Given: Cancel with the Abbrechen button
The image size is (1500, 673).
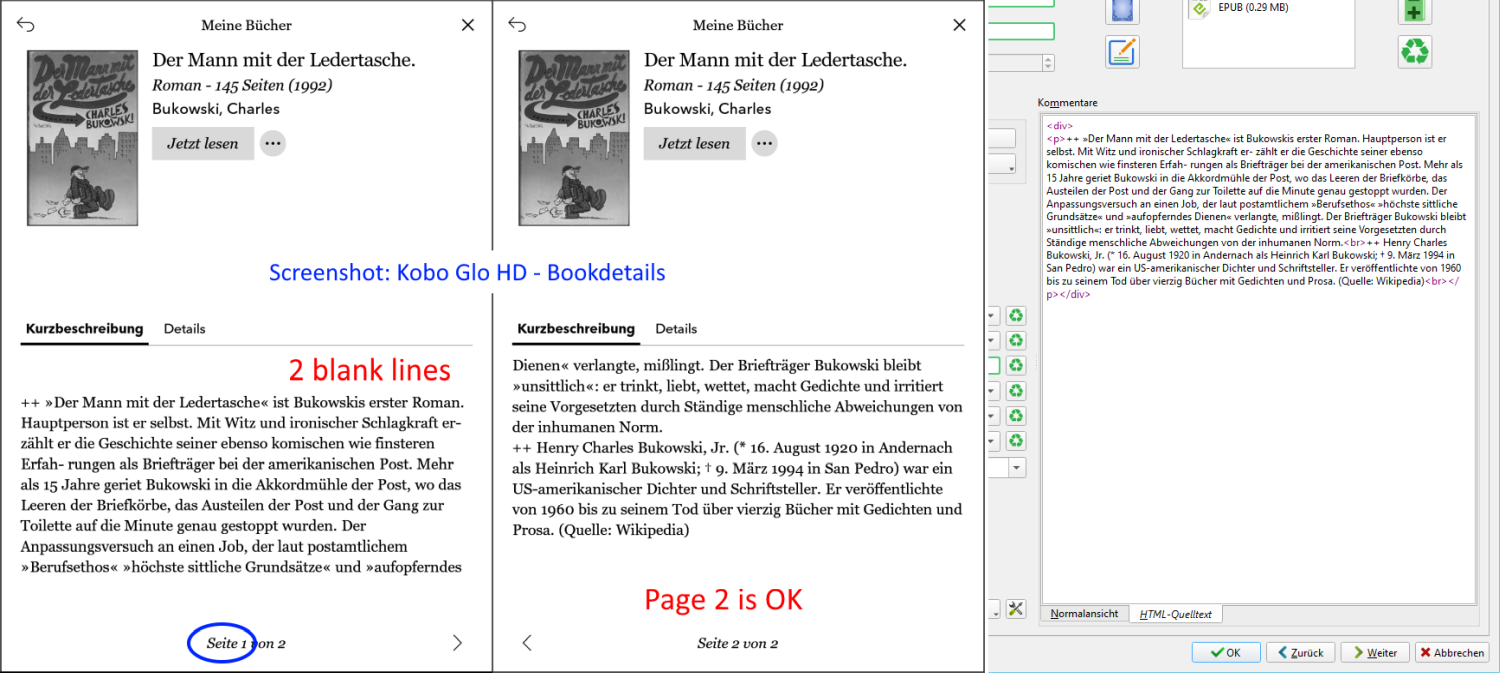Looking at the screenshot, I should (x=1452, y=652).
